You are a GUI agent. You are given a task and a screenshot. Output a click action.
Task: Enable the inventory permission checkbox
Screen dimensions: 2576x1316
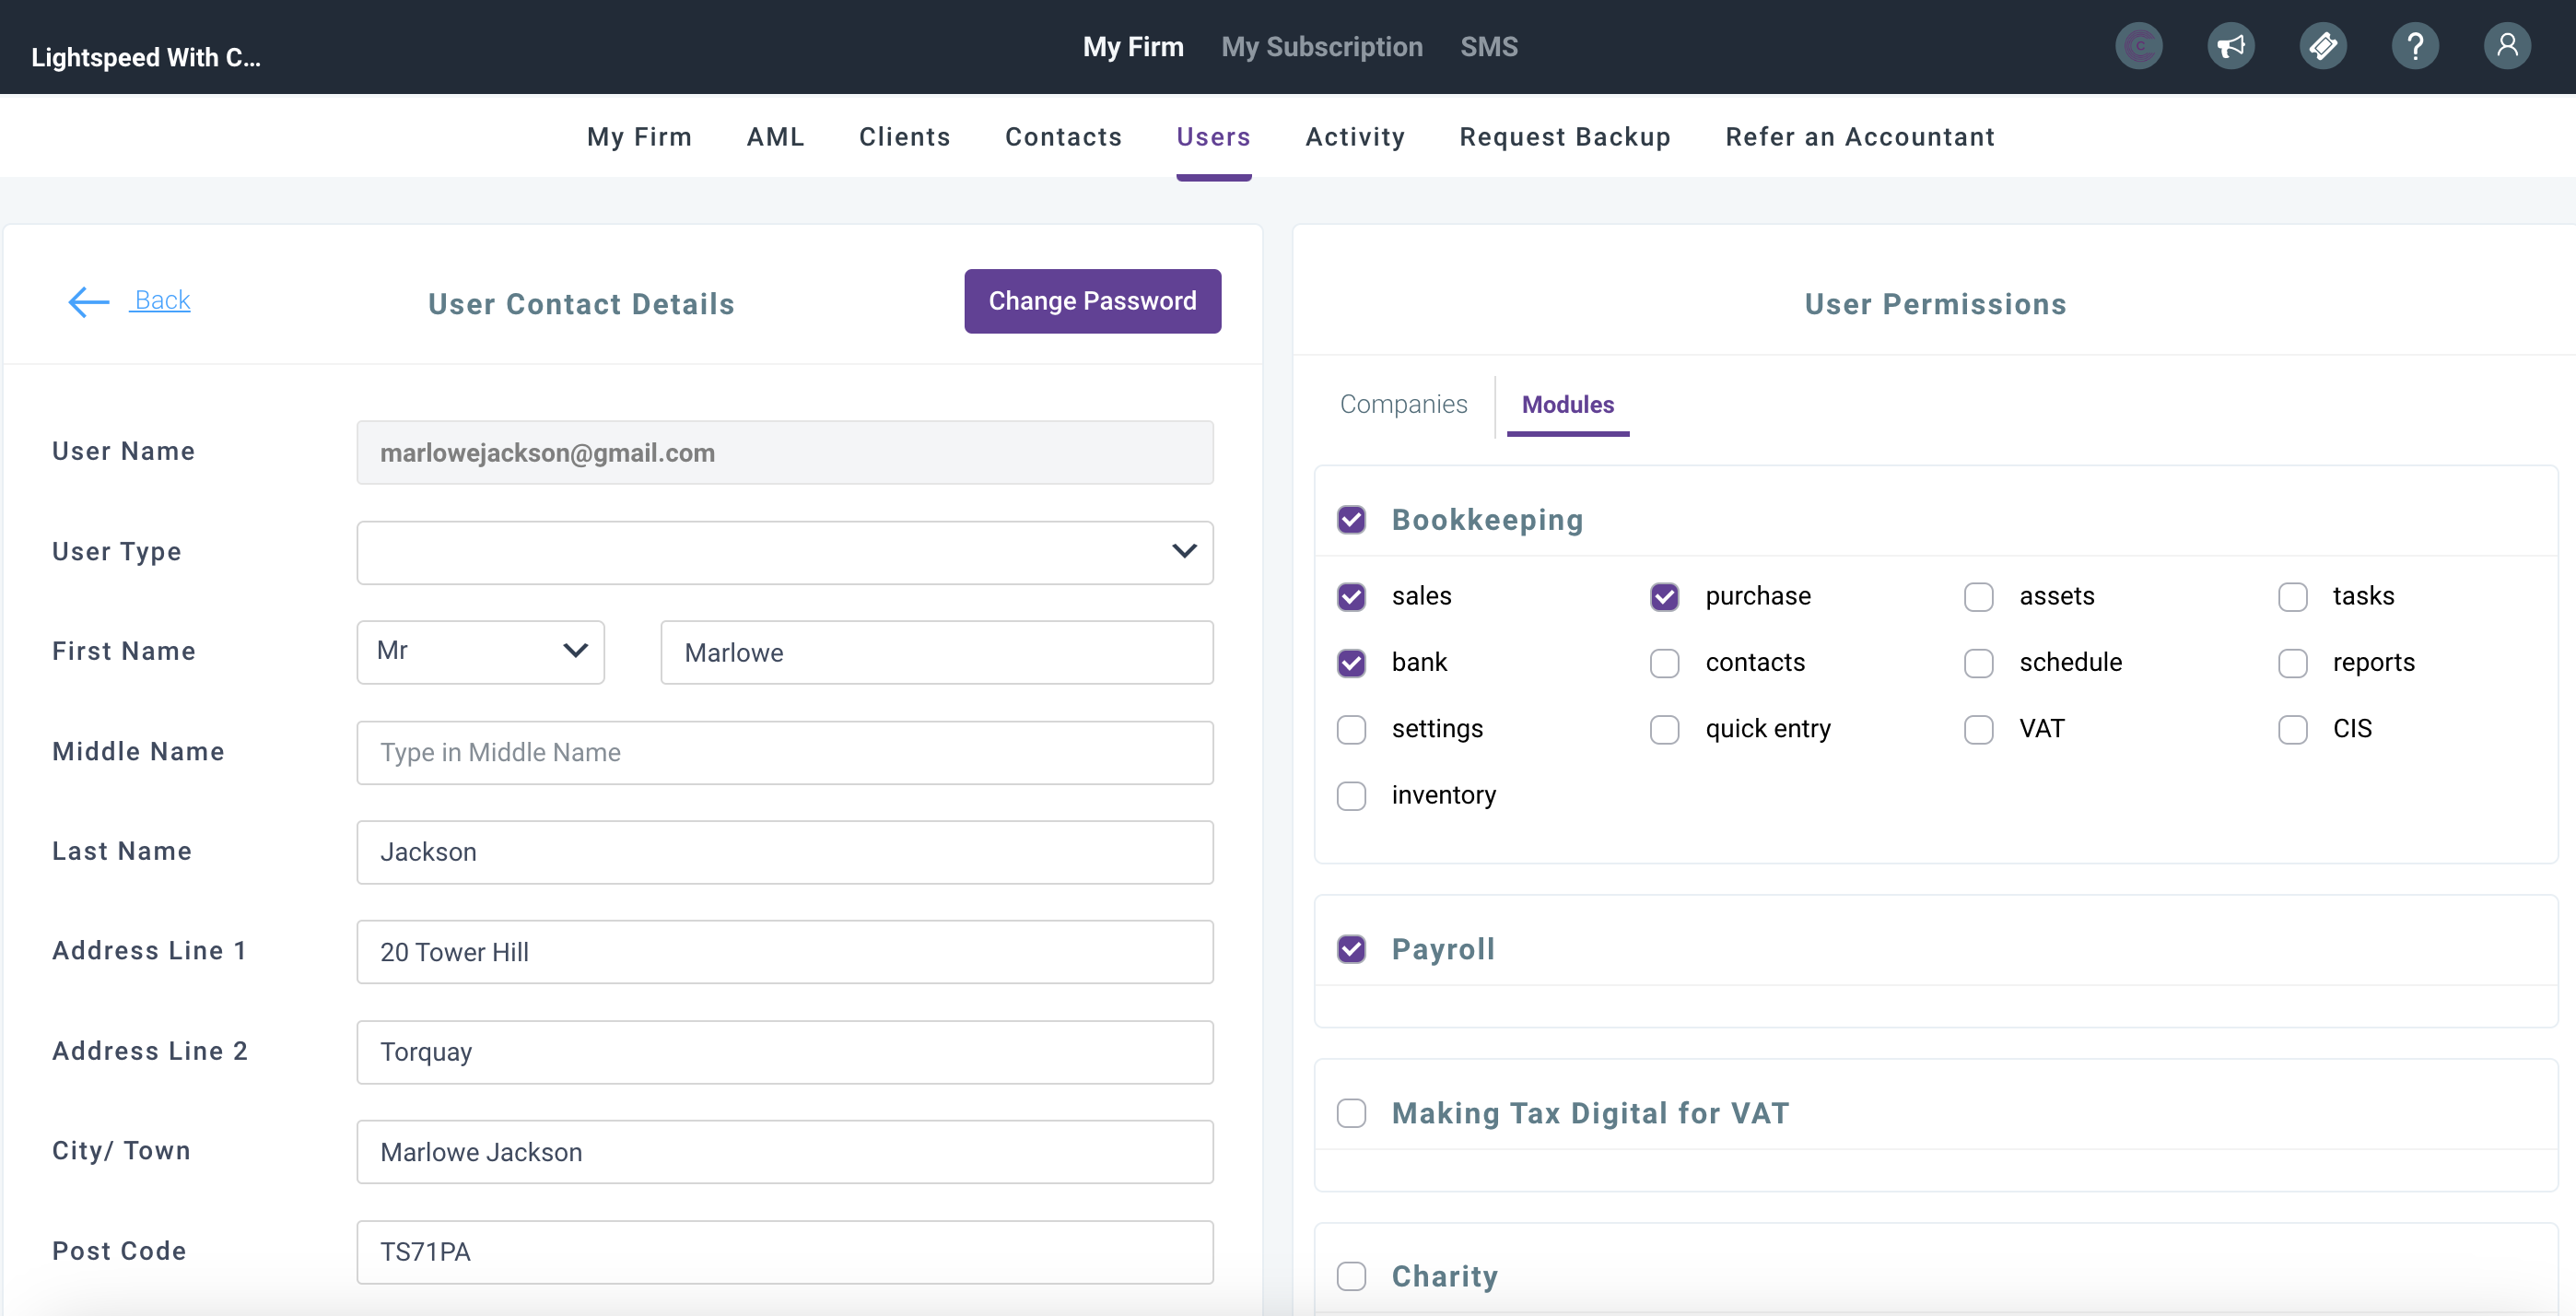point(1351,796)
